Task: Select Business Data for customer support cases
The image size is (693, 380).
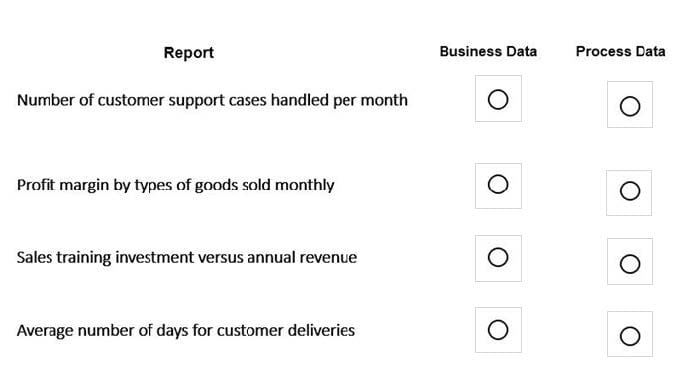Action: pos(498,99)
